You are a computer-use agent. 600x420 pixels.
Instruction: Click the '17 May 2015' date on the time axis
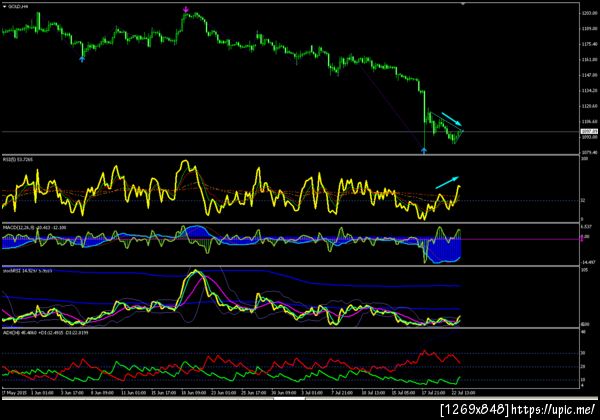pyautogui.click(x=15, y=393)
